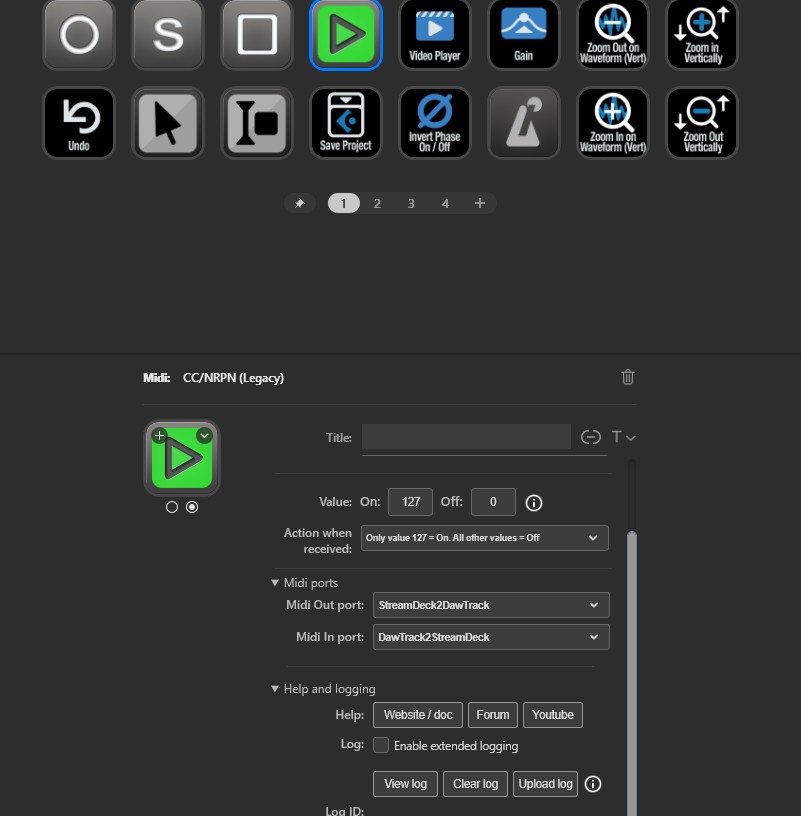
Task: Select the metronome key icon
Action: (x=524, y=123)
